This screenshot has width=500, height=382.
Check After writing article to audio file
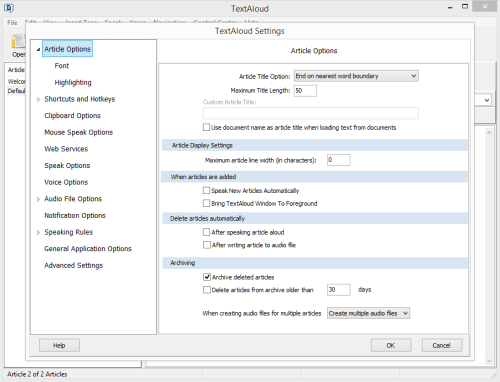tap(207, 245)
